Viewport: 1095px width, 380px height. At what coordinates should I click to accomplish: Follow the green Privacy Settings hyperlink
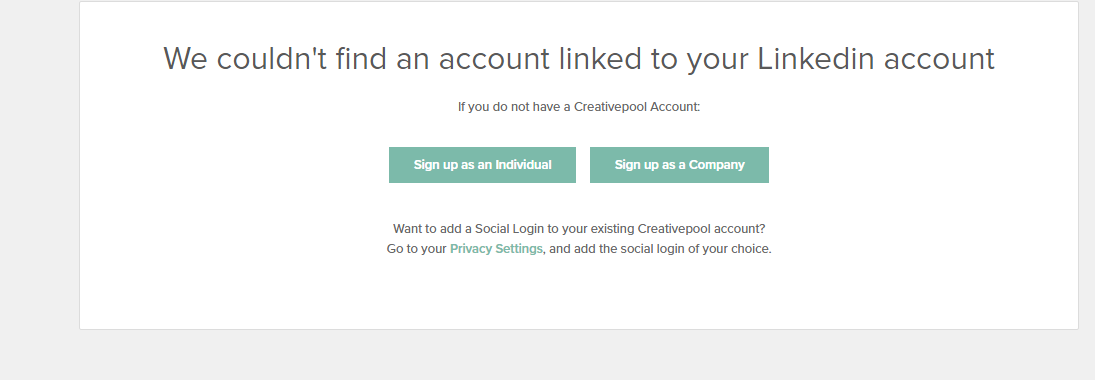tap(496, 249)
